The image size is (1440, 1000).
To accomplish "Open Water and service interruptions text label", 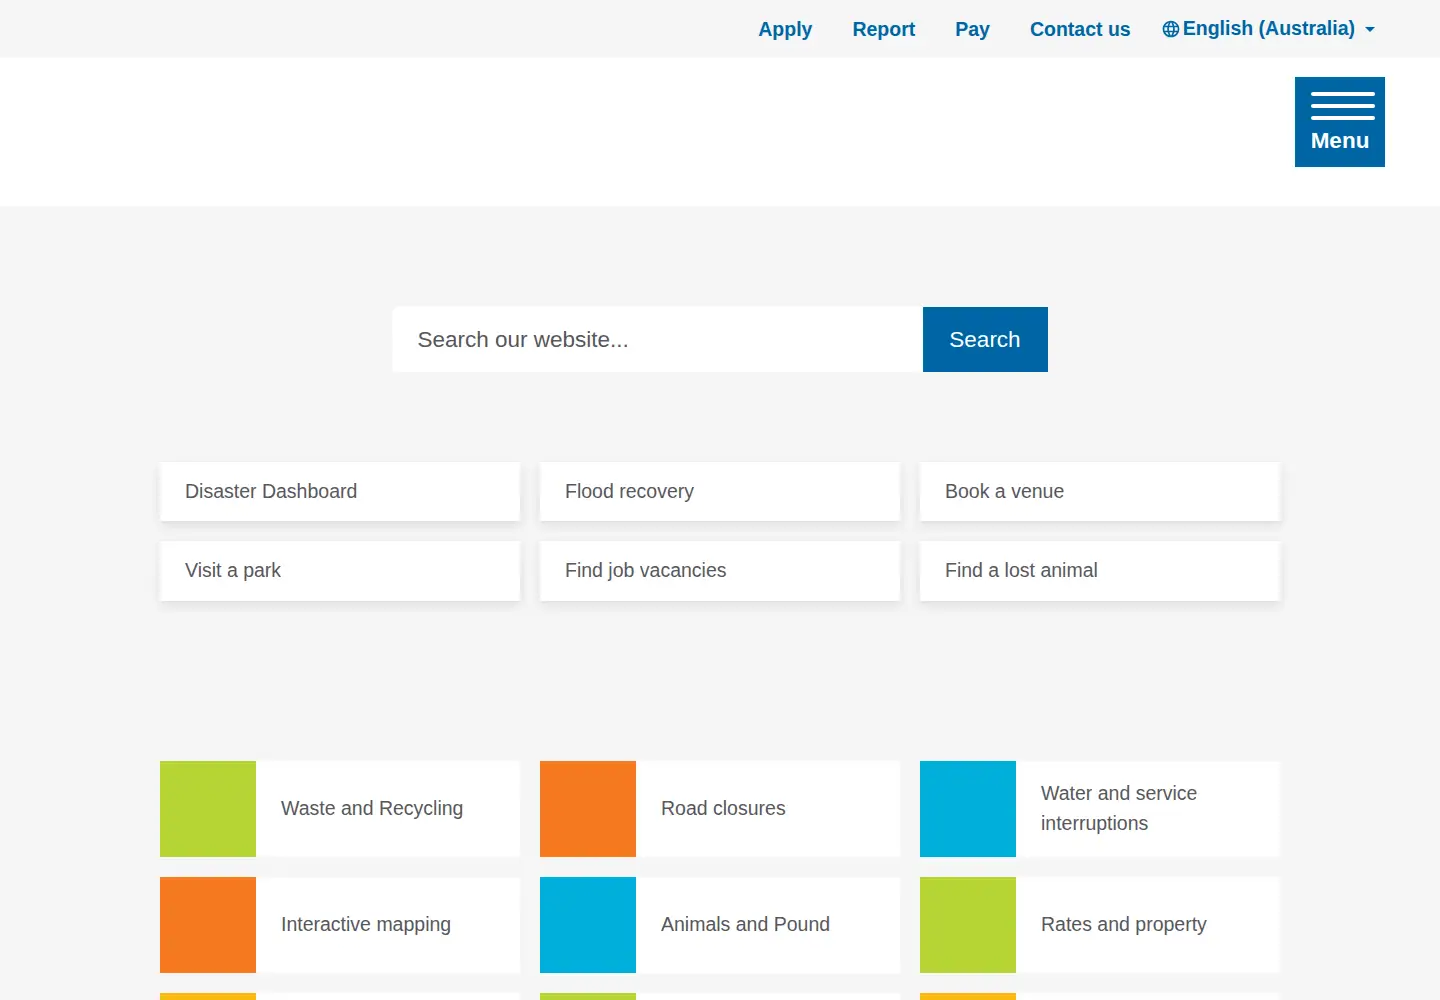I will 1119,808.
